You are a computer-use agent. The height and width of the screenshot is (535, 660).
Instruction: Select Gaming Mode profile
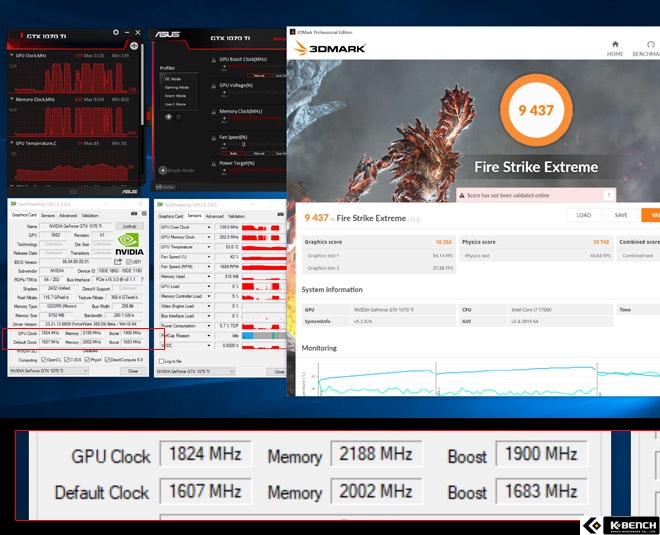point(177,88)
